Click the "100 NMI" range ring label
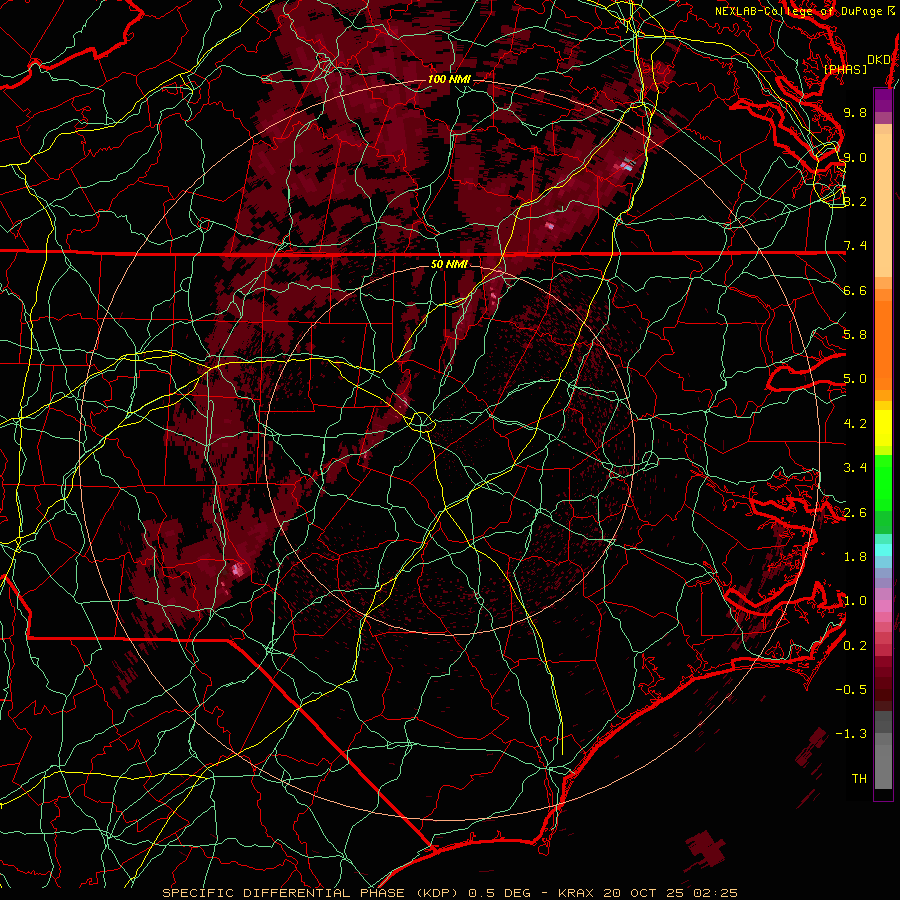Viewport: 900px width, 900px height. [449, 79]
